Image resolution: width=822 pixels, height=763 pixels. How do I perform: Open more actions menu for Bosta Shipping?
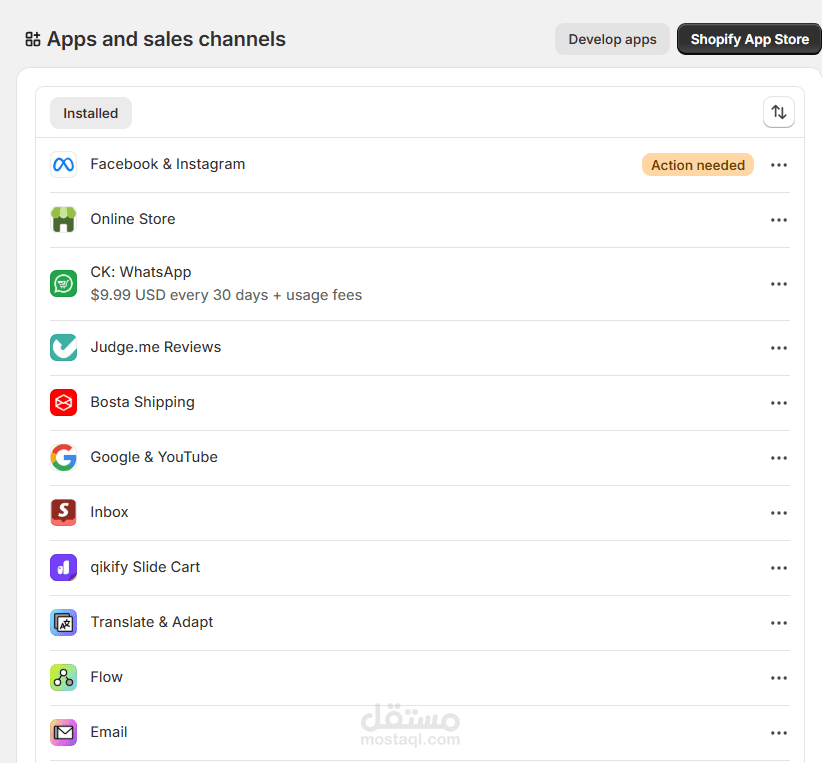tap(779, 403)
